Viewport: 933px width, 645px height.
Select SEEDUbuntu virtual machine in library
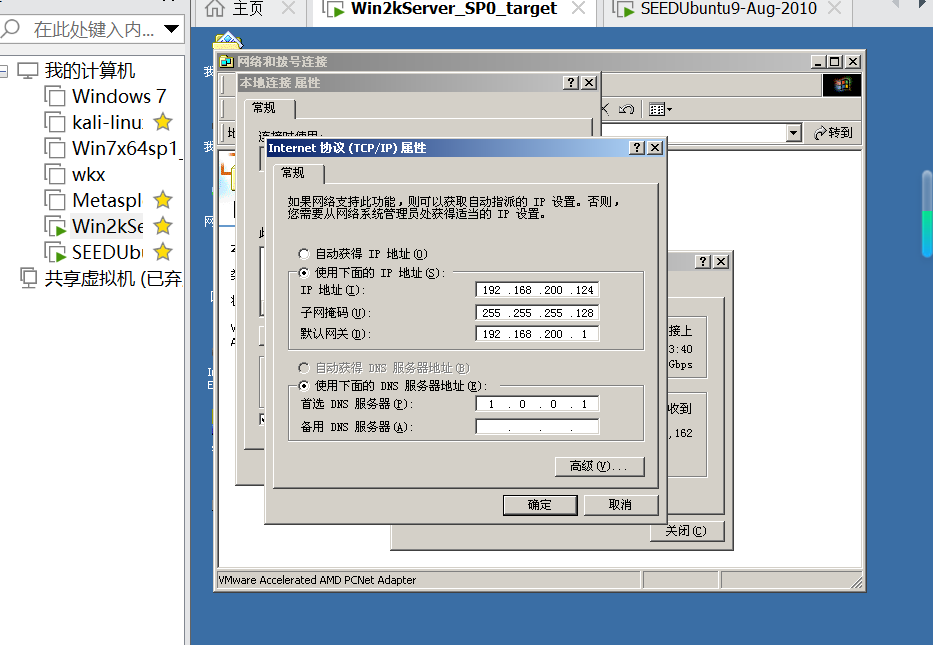[x=107, y=253]
